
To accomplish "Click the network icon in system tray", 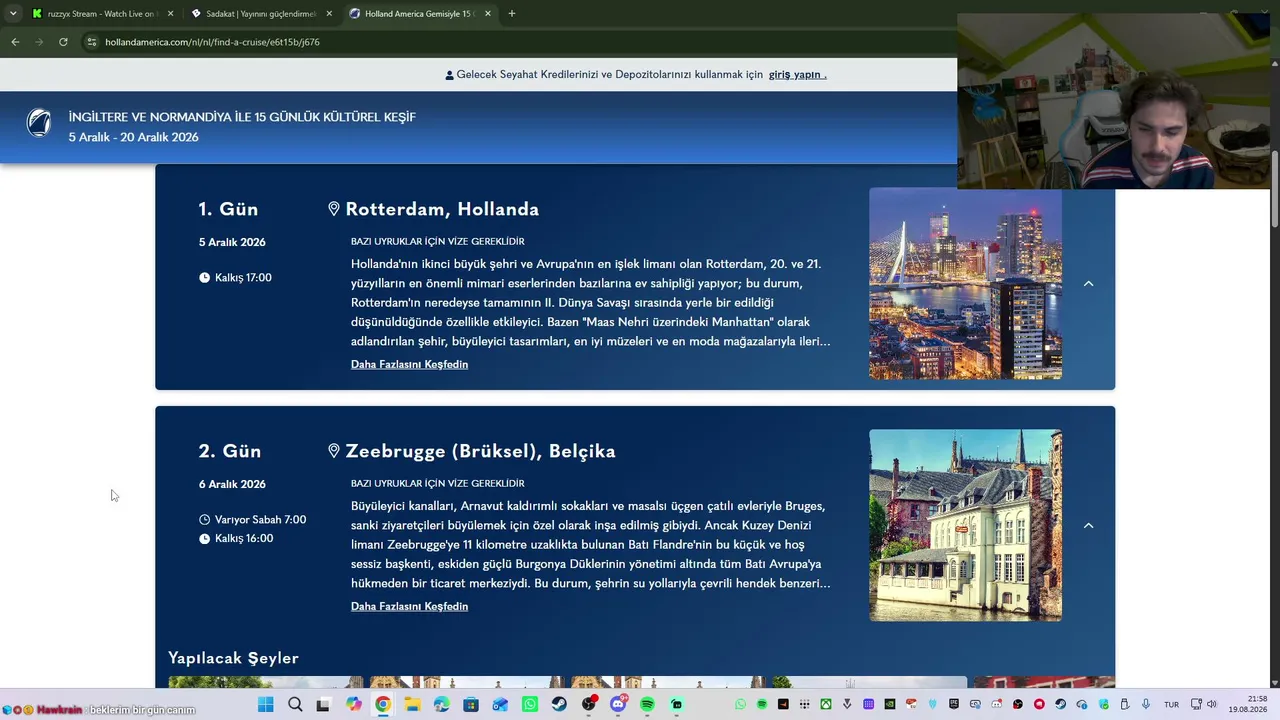I will (x=1196, y=705).
